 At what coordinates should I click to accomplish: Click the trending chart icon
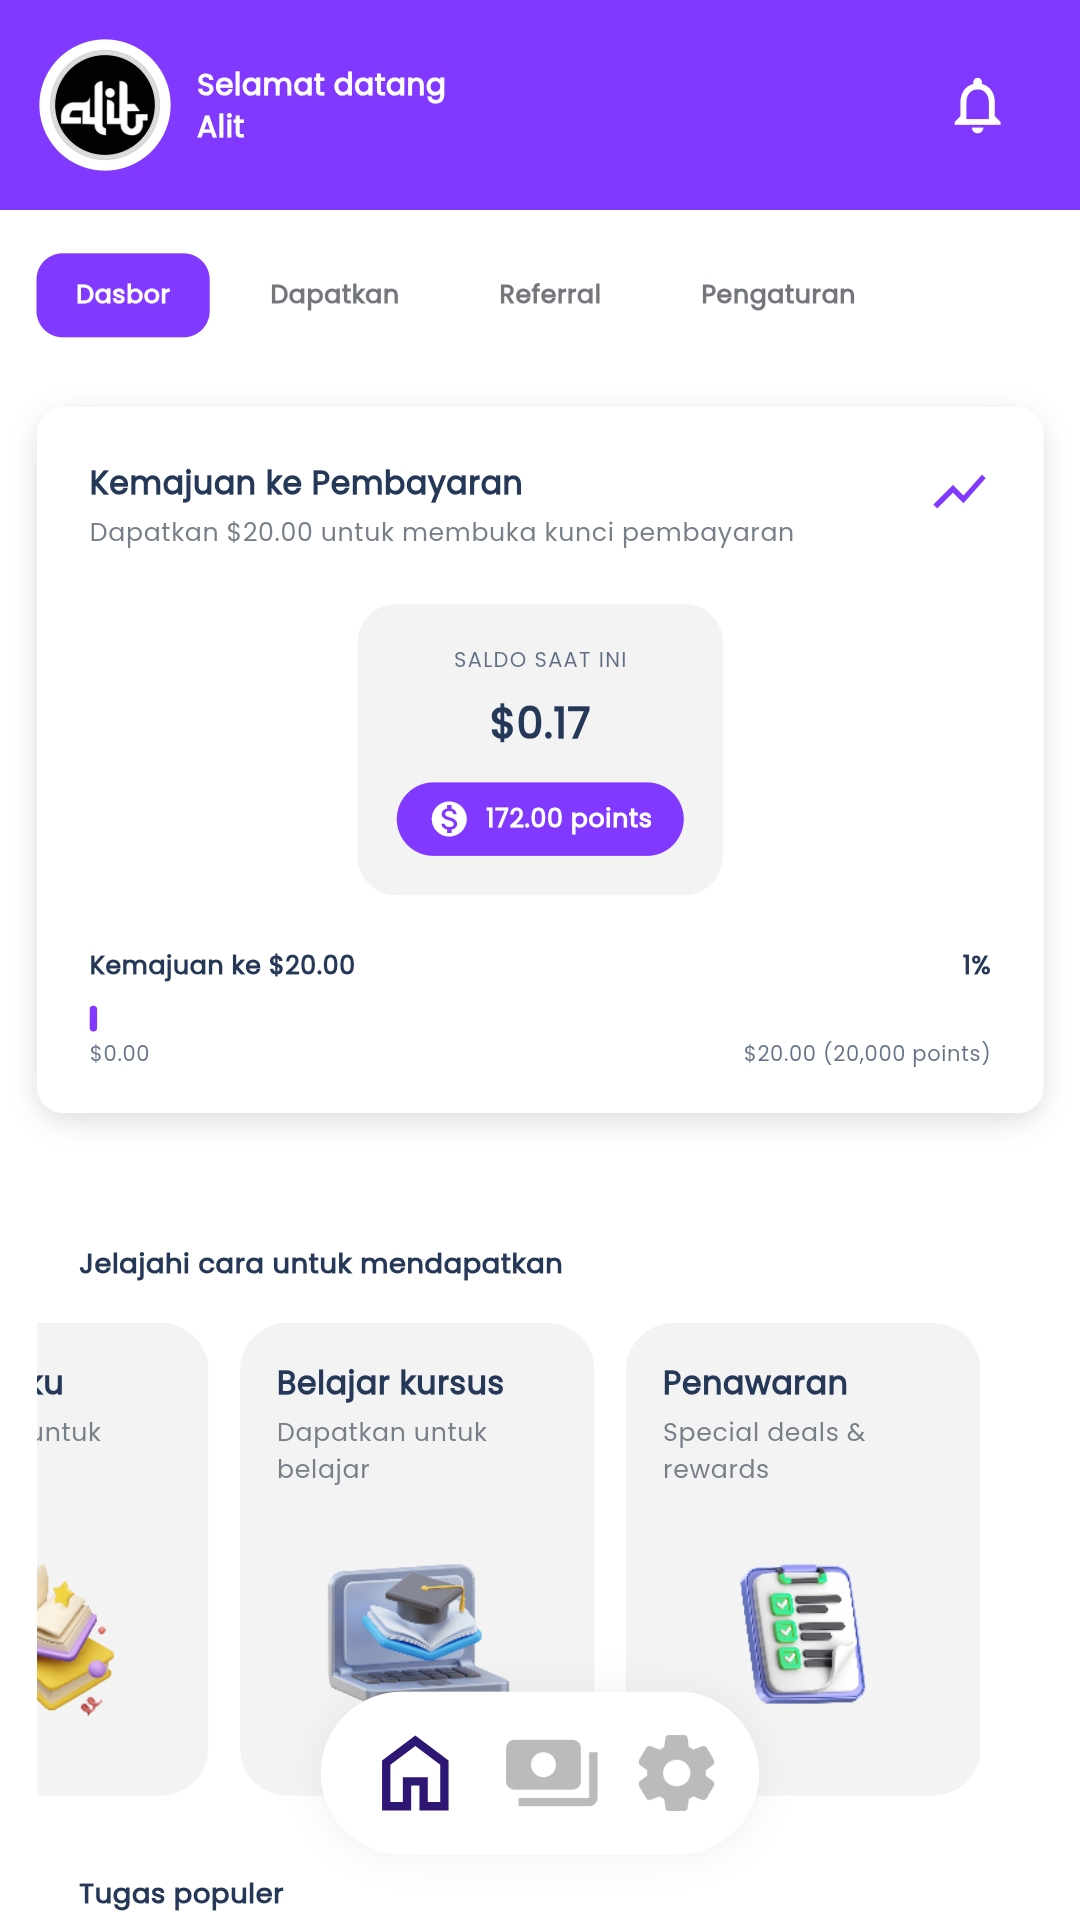click(959, 491)
